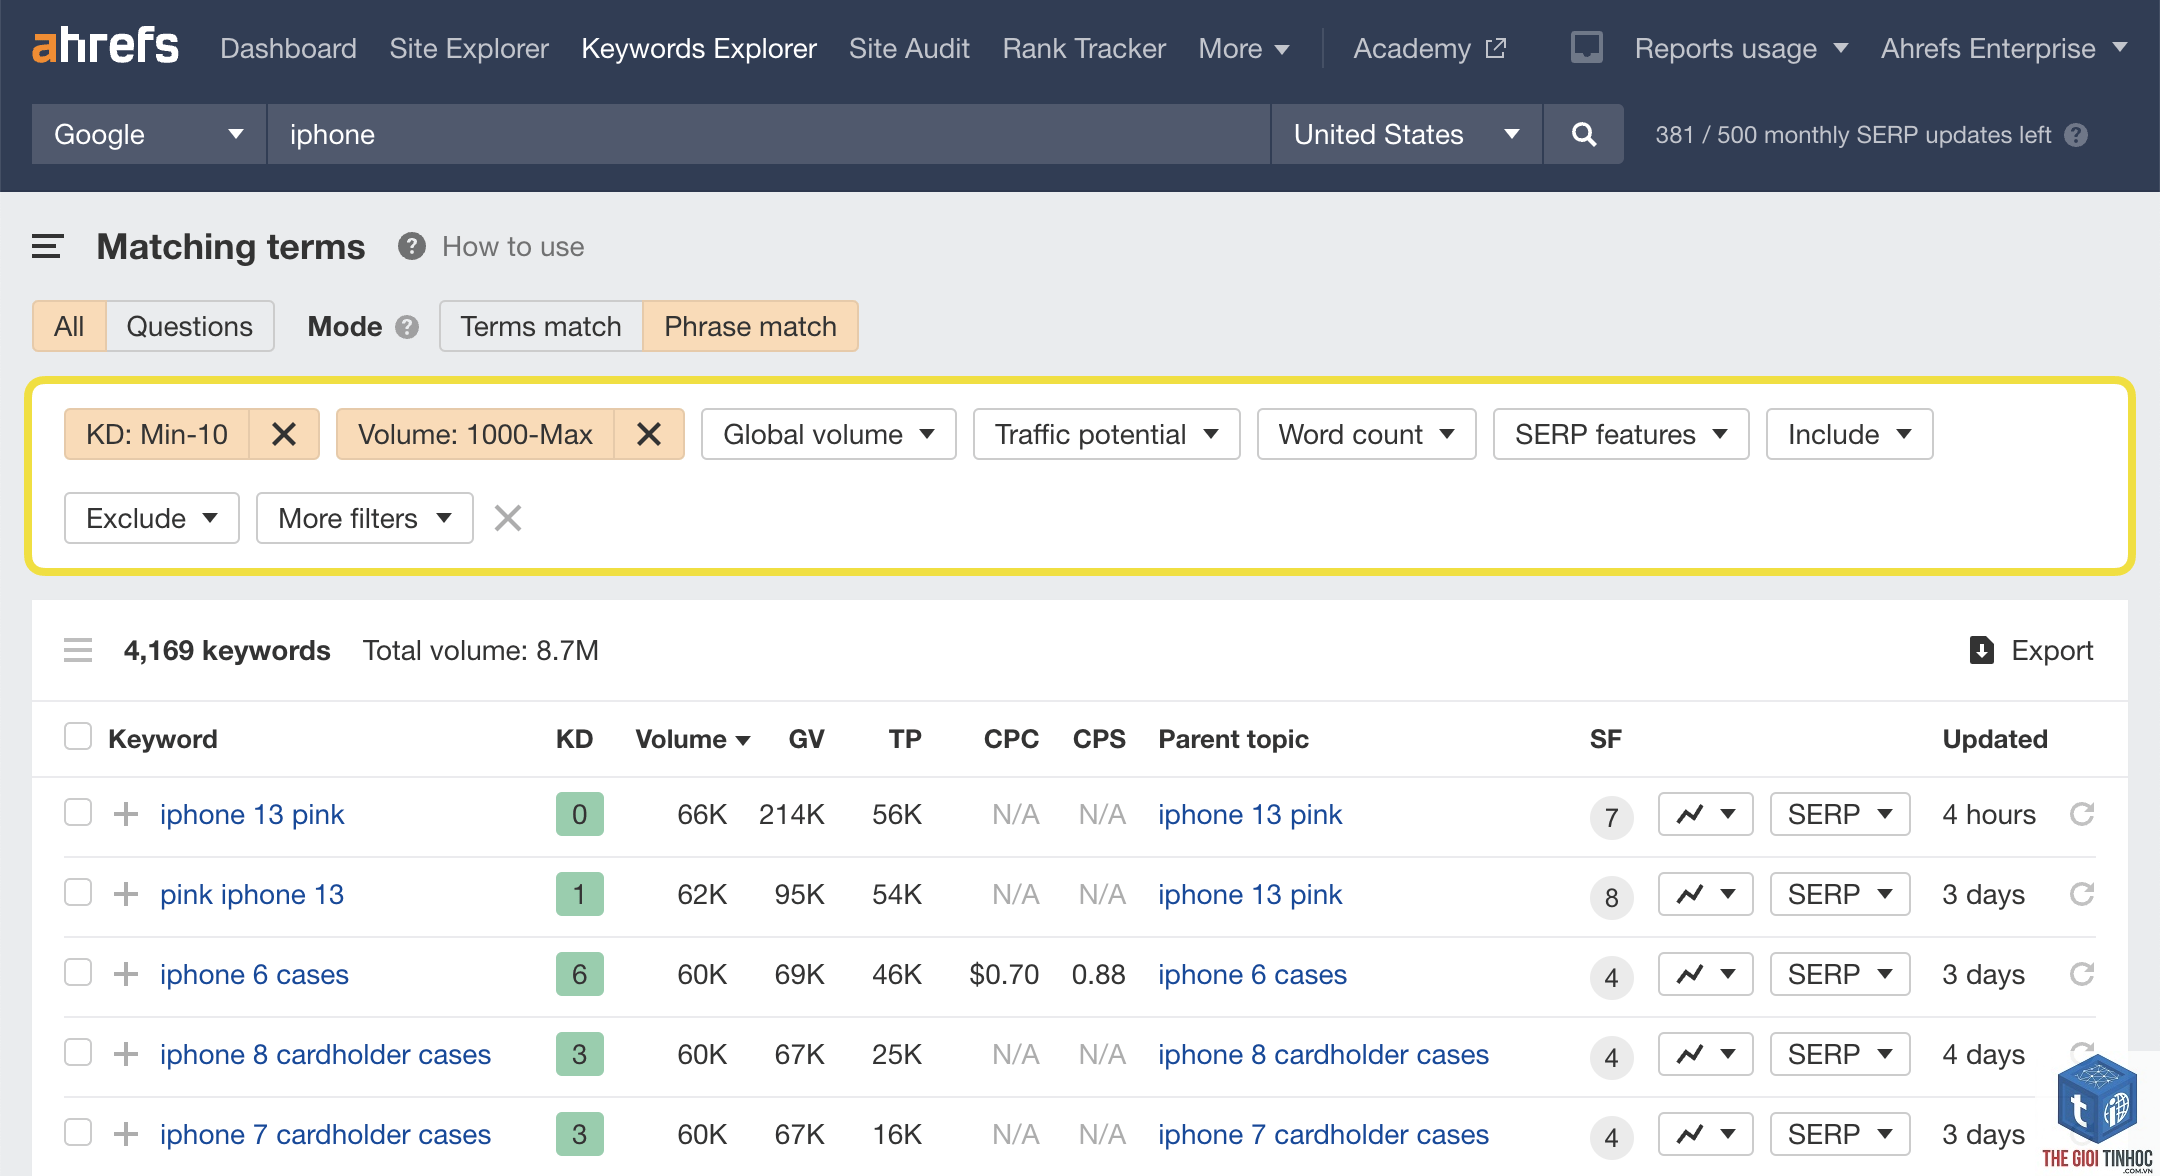Expand the Exclude filter
The height and width of the screenshot is (1176, 2160).
point(152,518)
